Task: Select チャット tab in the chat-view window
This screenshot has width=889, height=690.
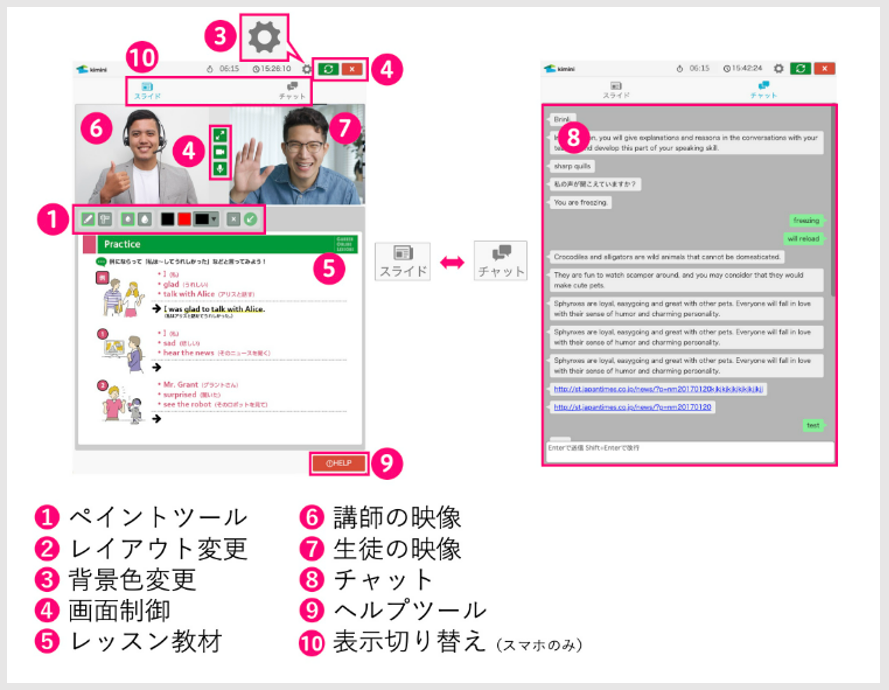Action: click(764, 90)
